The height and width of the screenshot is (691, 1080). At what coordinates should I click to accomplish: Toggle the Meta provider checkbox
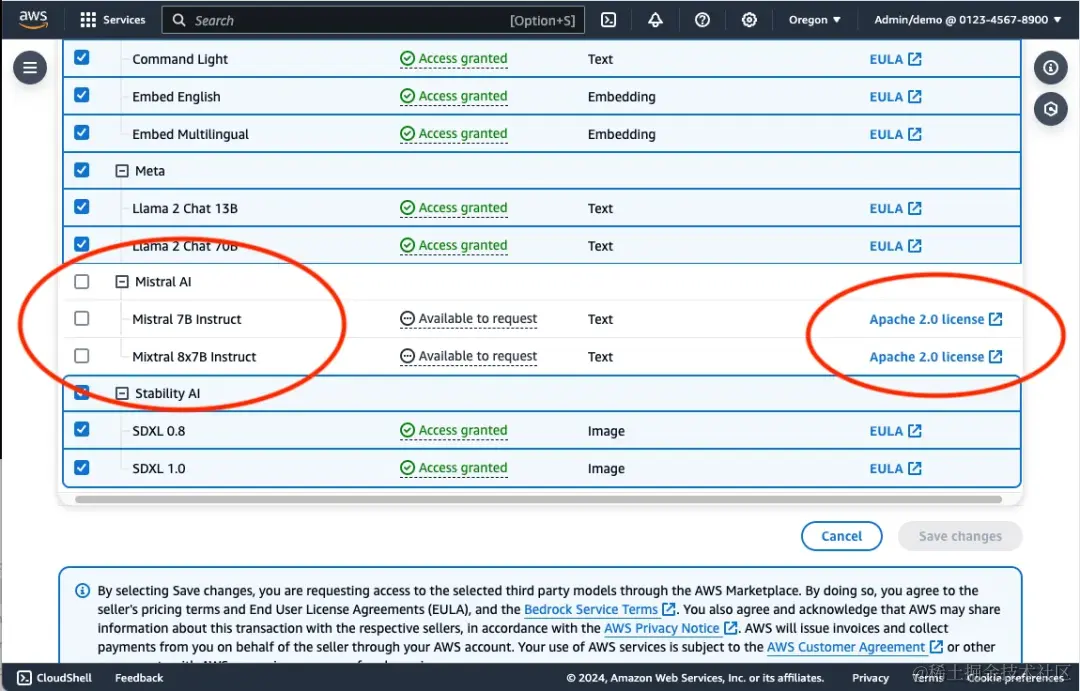(81, 169)
